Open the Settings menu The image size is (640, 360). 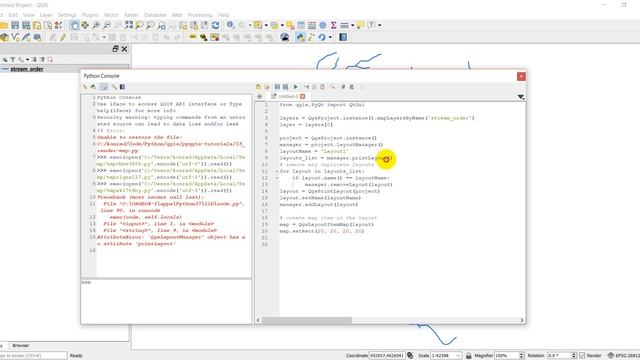[x=67, y=15]
